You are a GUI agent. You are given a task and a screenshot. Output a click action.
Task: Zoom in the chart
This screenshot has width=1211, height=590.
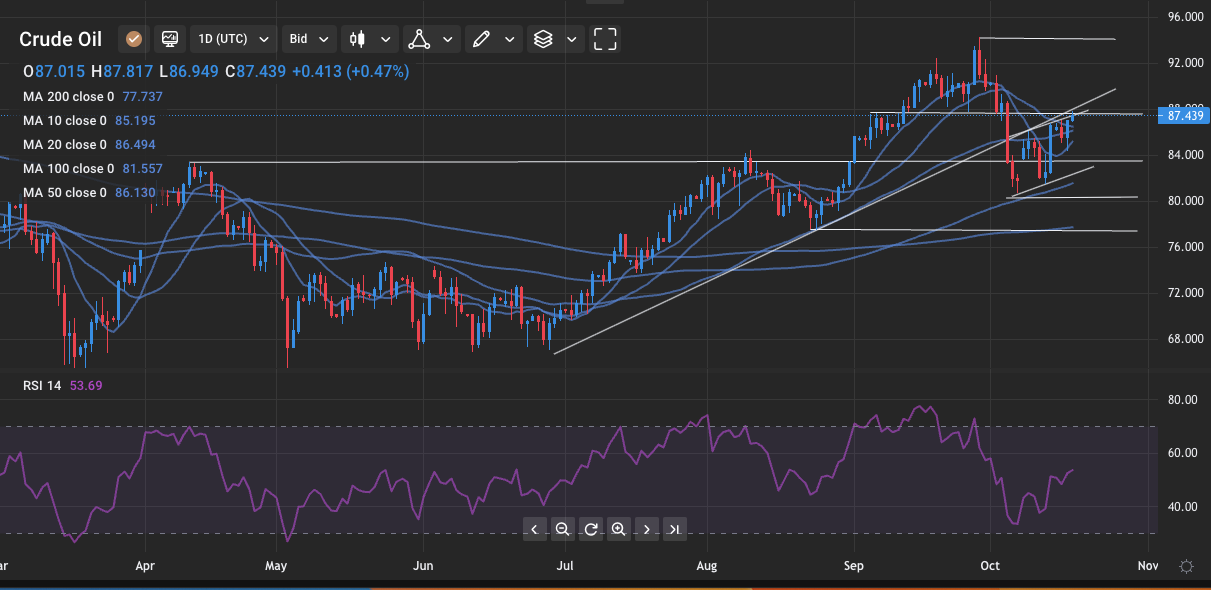(618, 529)
